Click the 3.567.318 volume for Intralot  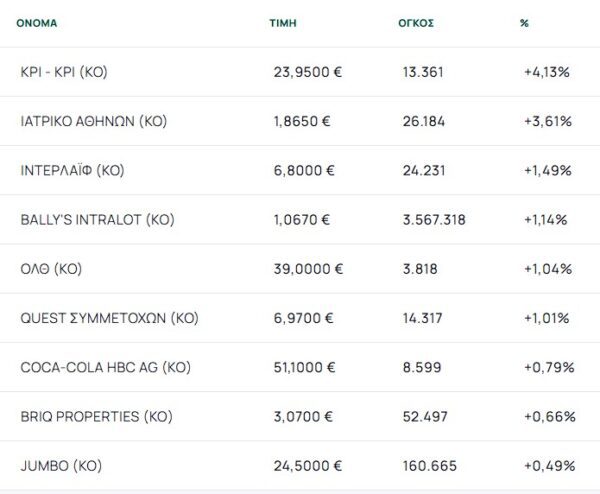click(x=432, y=219)
